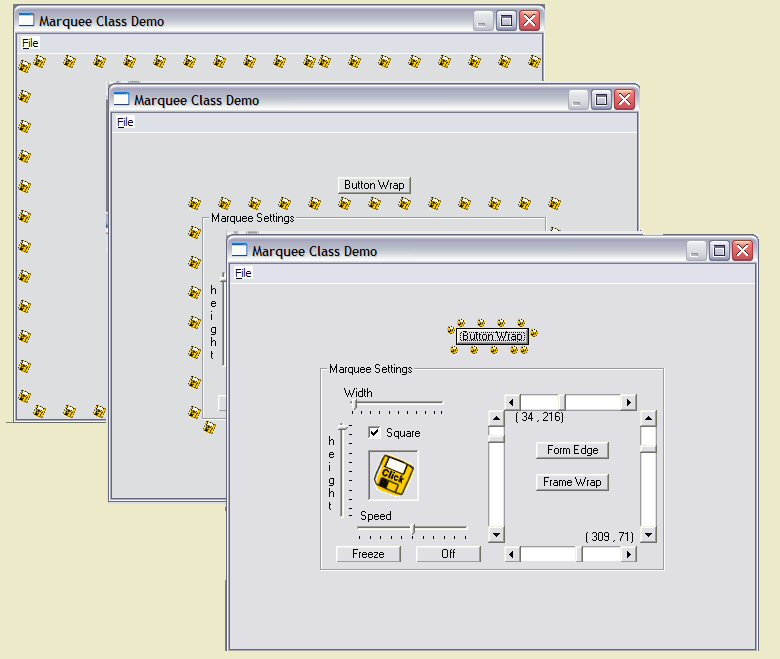Click the middle window's title bar app icon
Image resolution: width=780 pixels, height=659 pixels.
pyautogui.click(x=121, y=100)
